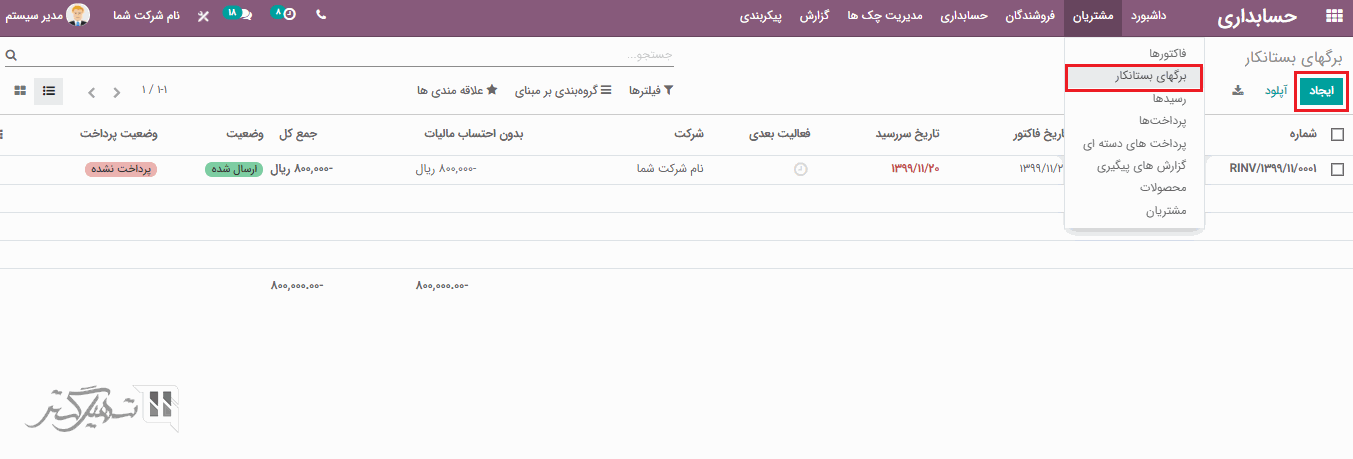The width and height of the screenshot is (1353, 459).
Task: Open the علاقه مندی ها favorites dropdown
Action: 450,91
